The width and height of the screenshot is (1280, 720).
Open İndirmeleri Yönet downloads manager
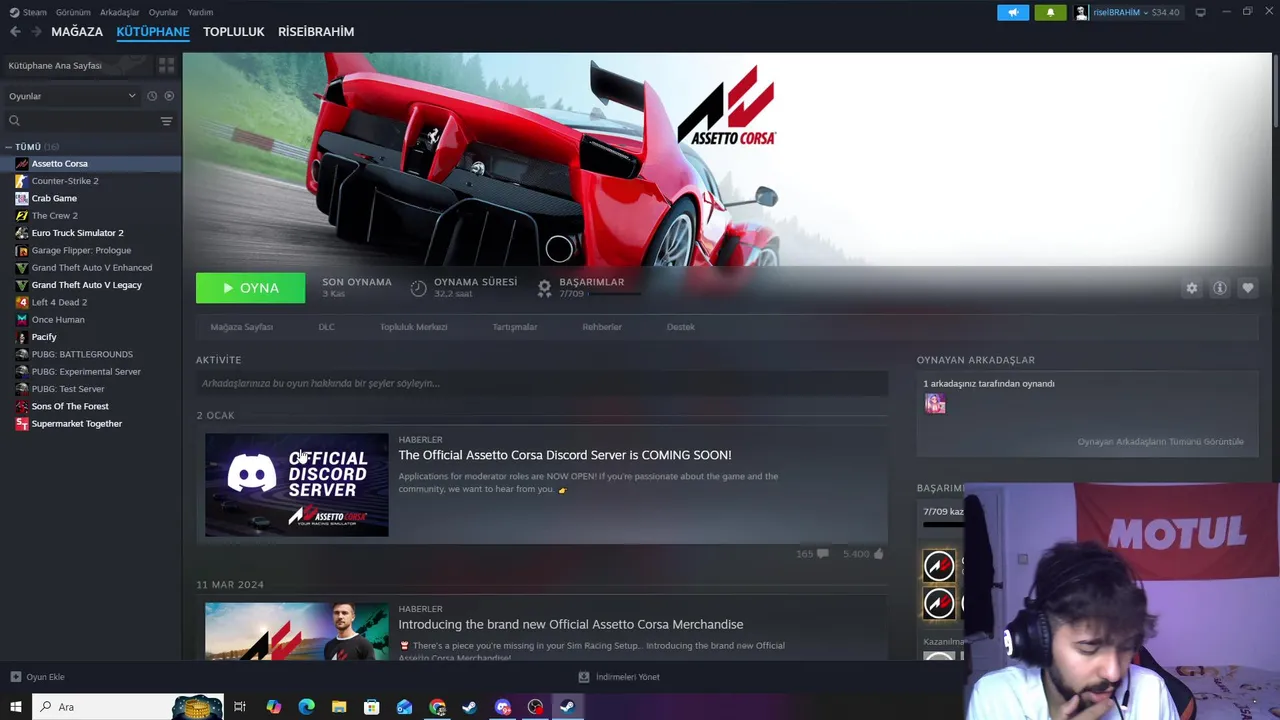point(619,677)
